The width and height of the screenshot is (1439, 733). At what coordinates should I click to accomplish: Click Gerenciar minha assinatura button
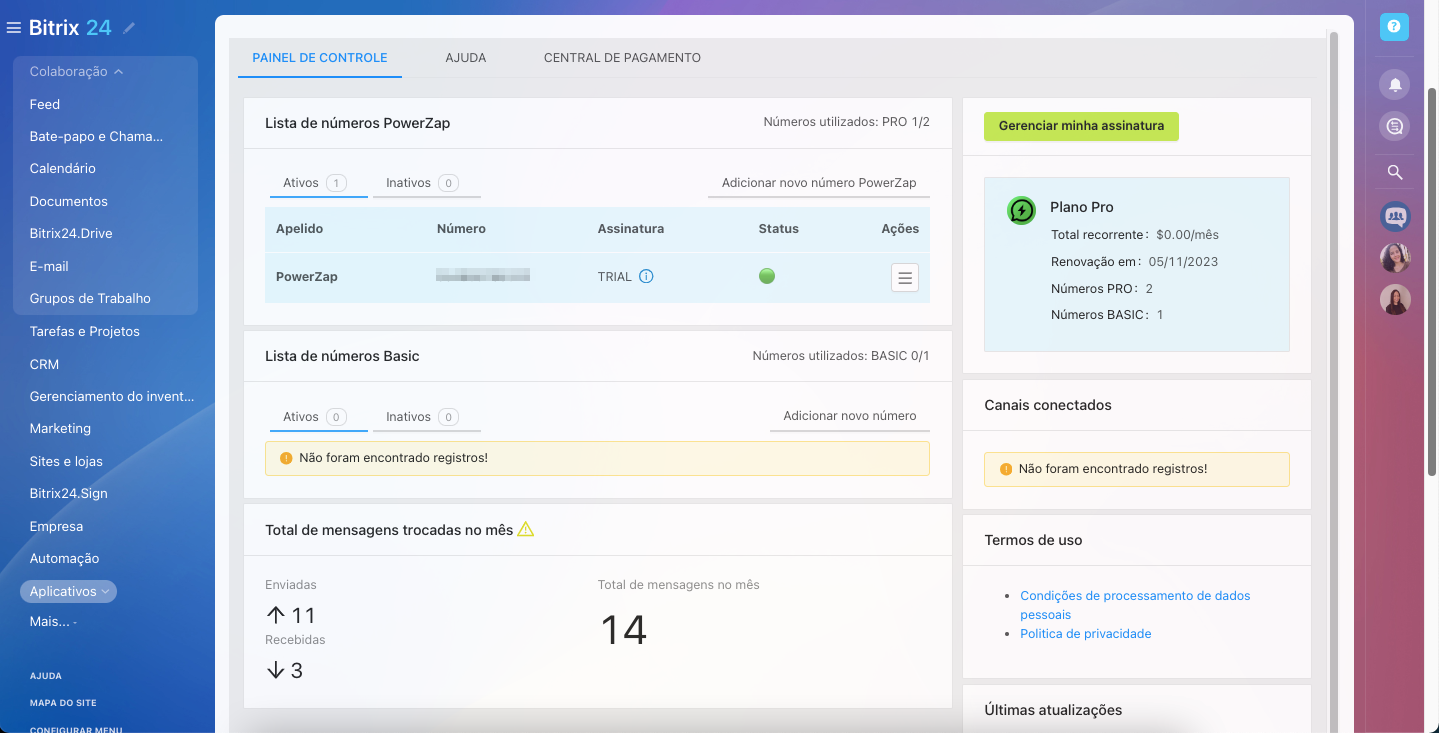(x=1081, y=126)
